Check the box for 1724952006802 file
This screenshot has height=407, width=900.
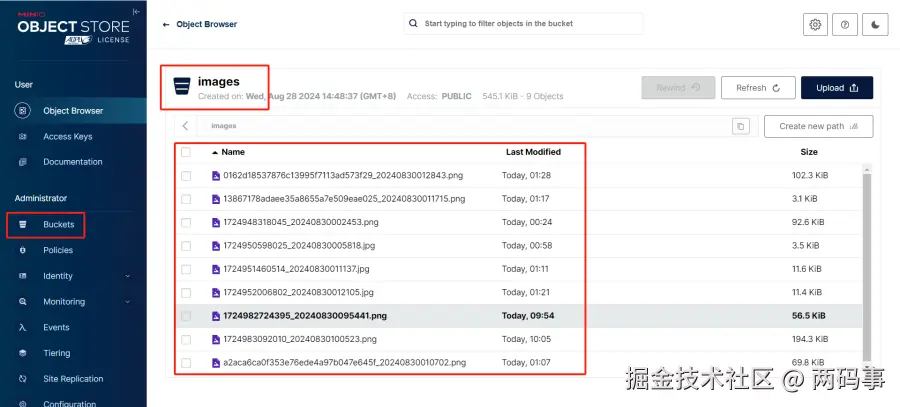coord(185,293)
